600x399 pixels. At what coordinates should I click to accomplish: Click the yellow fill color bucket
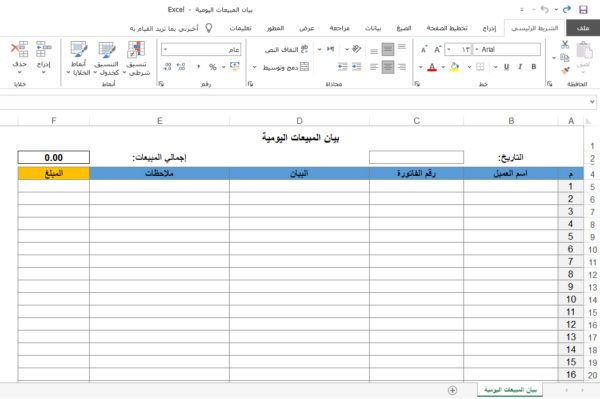(x=454, y=67)
